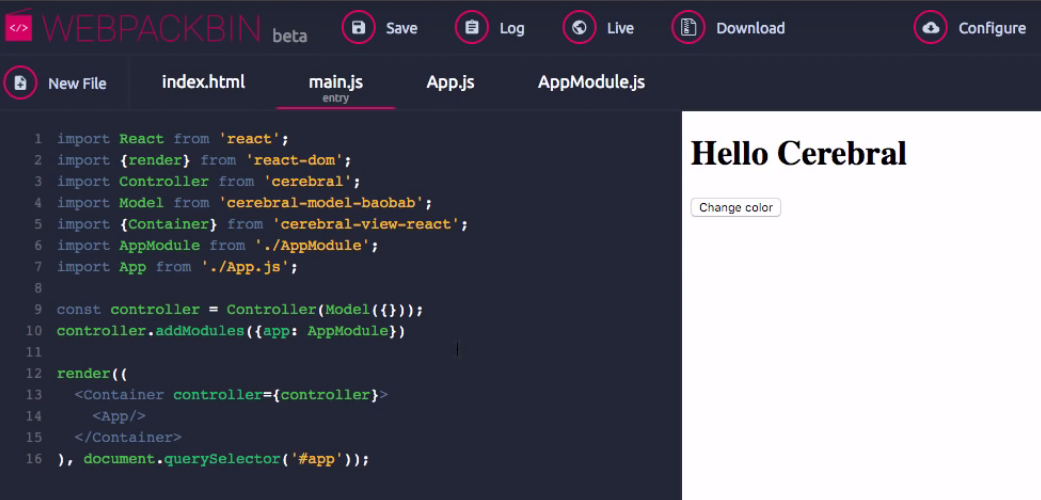Click the New File label
Viewport: 1041px width, 500px height.
coord(77,84)
